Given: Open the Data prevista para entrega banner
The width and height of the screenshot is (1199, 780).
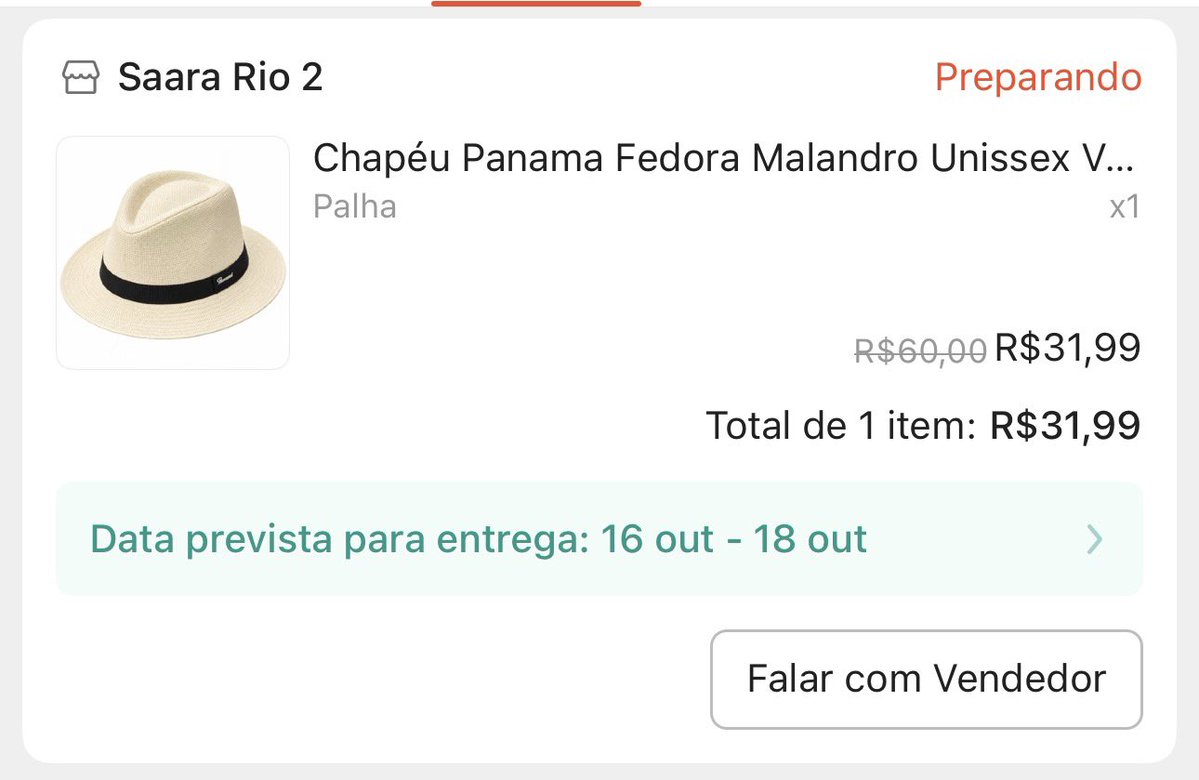Looking at the screenshot, I should pyautogui.click(x=600, y=538).
